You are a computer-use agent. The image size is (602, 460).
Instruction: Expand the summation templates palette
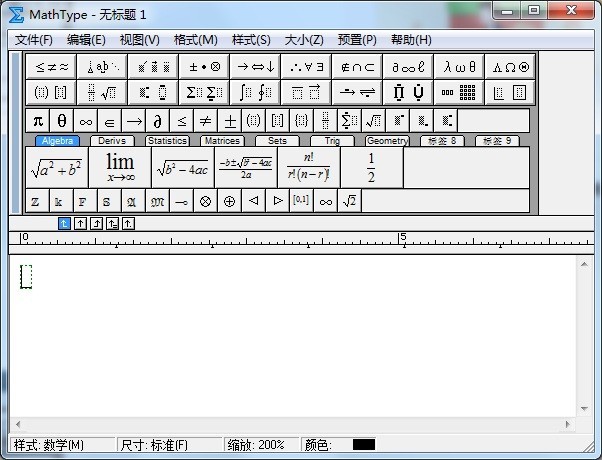[x=205, y=93]
